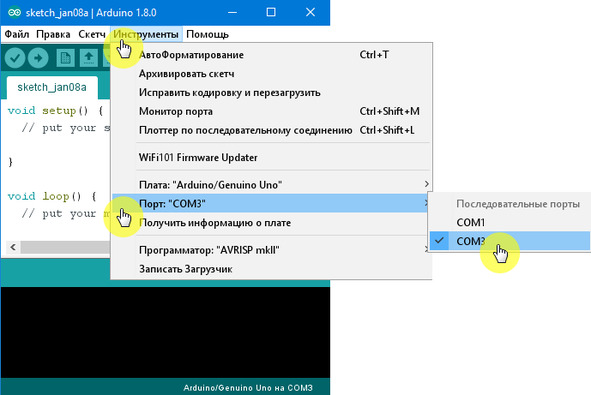
Task: Open Монитор порта
Action: click(x=271, y=111)
